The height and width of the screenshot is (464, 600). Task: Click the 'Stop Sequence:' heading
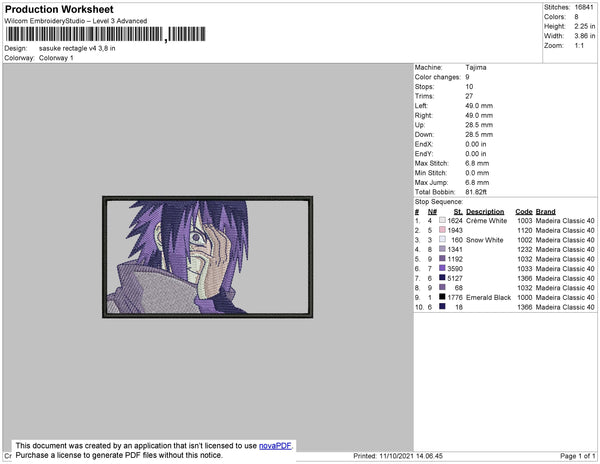pyautogui.click(x=439, y=202)
